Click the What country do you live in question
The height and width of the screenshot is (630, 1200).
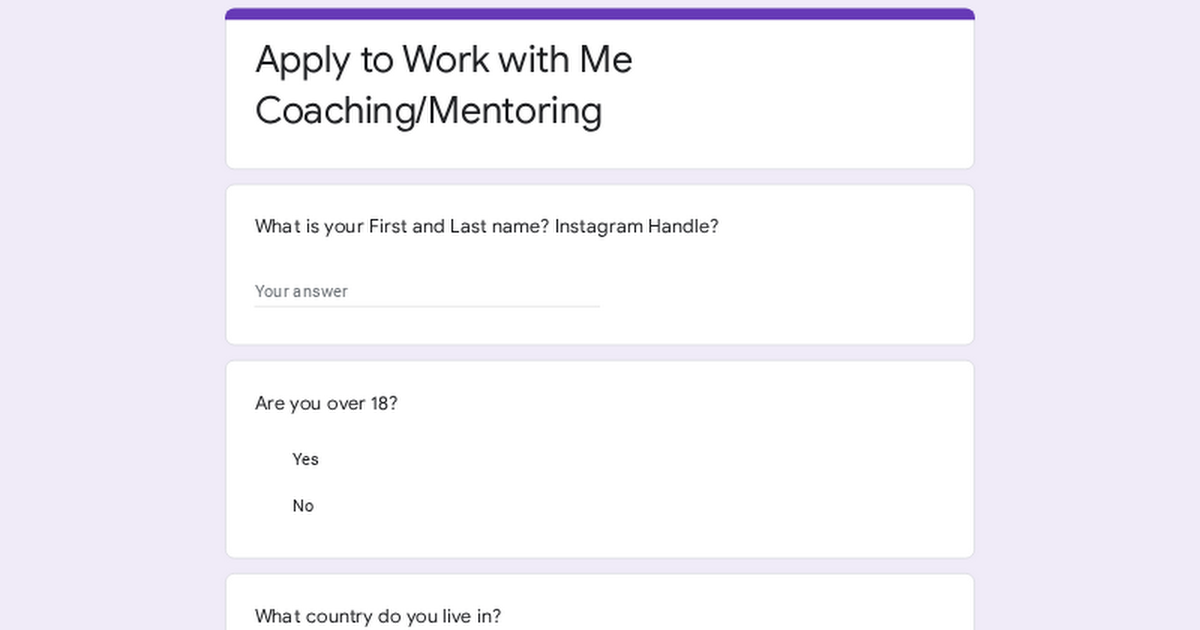(378, 616)
